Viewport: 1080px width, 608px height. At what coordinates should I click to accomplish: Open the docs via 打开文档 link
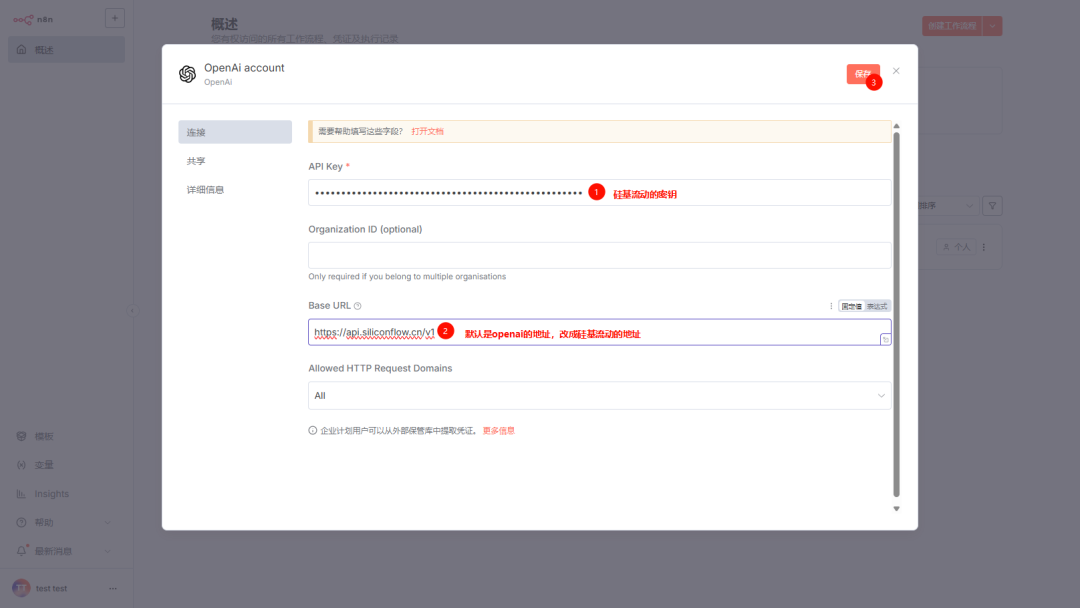428,132
